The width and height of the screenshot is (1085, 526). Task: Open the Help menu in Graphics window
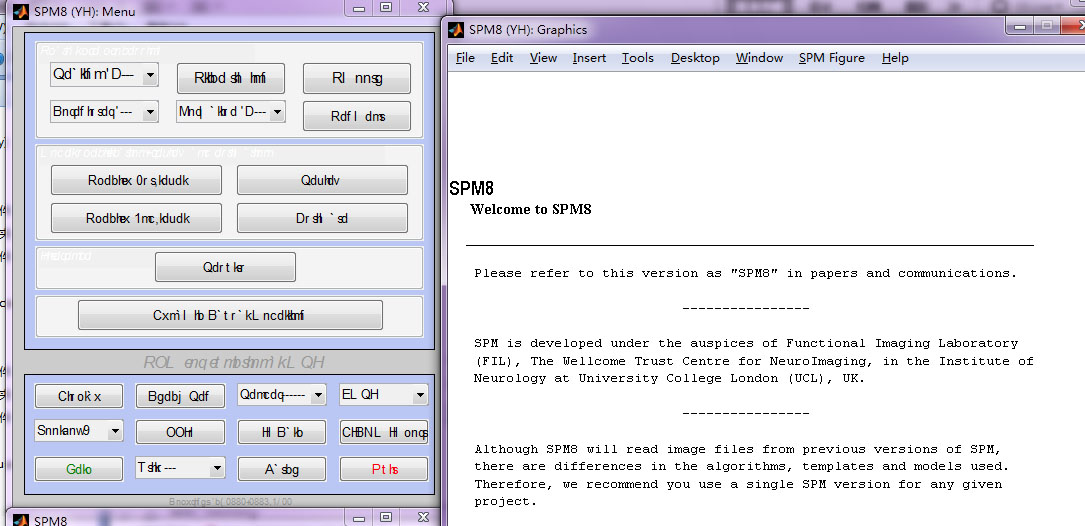[x=895, y=58]
